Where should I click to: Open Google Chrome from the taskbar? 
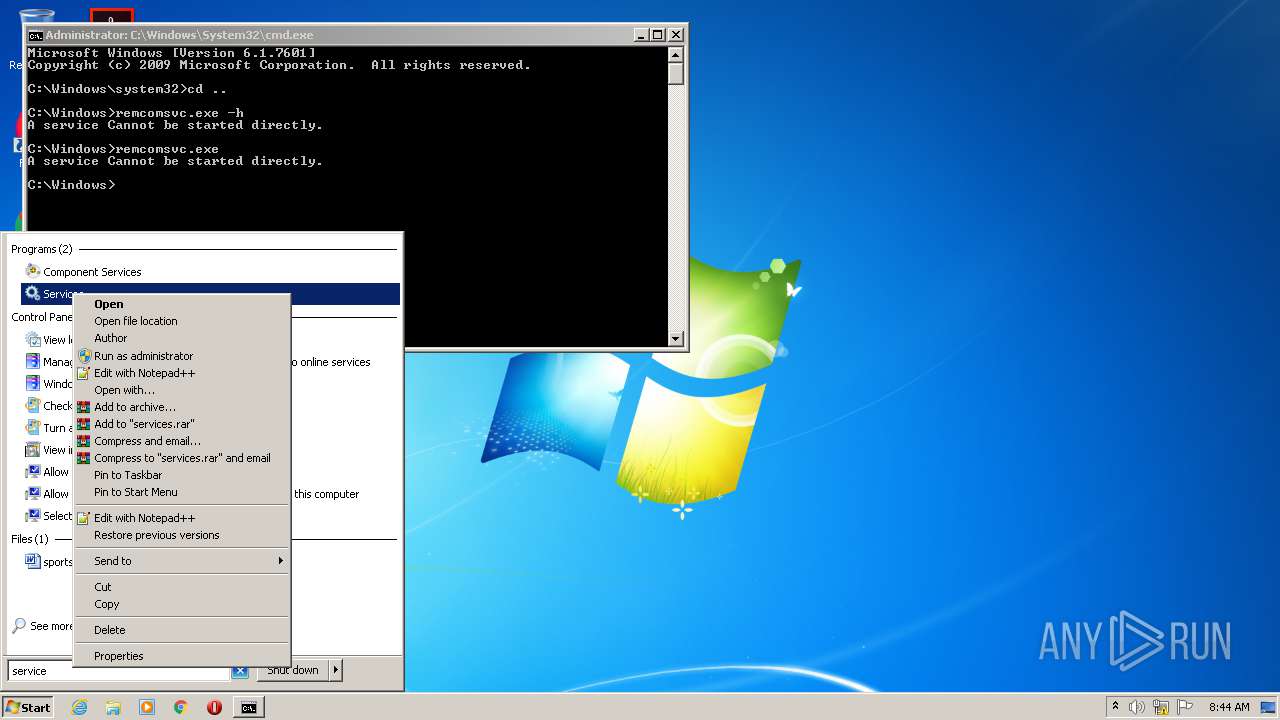pyautogui.click(x=181, y=707)
